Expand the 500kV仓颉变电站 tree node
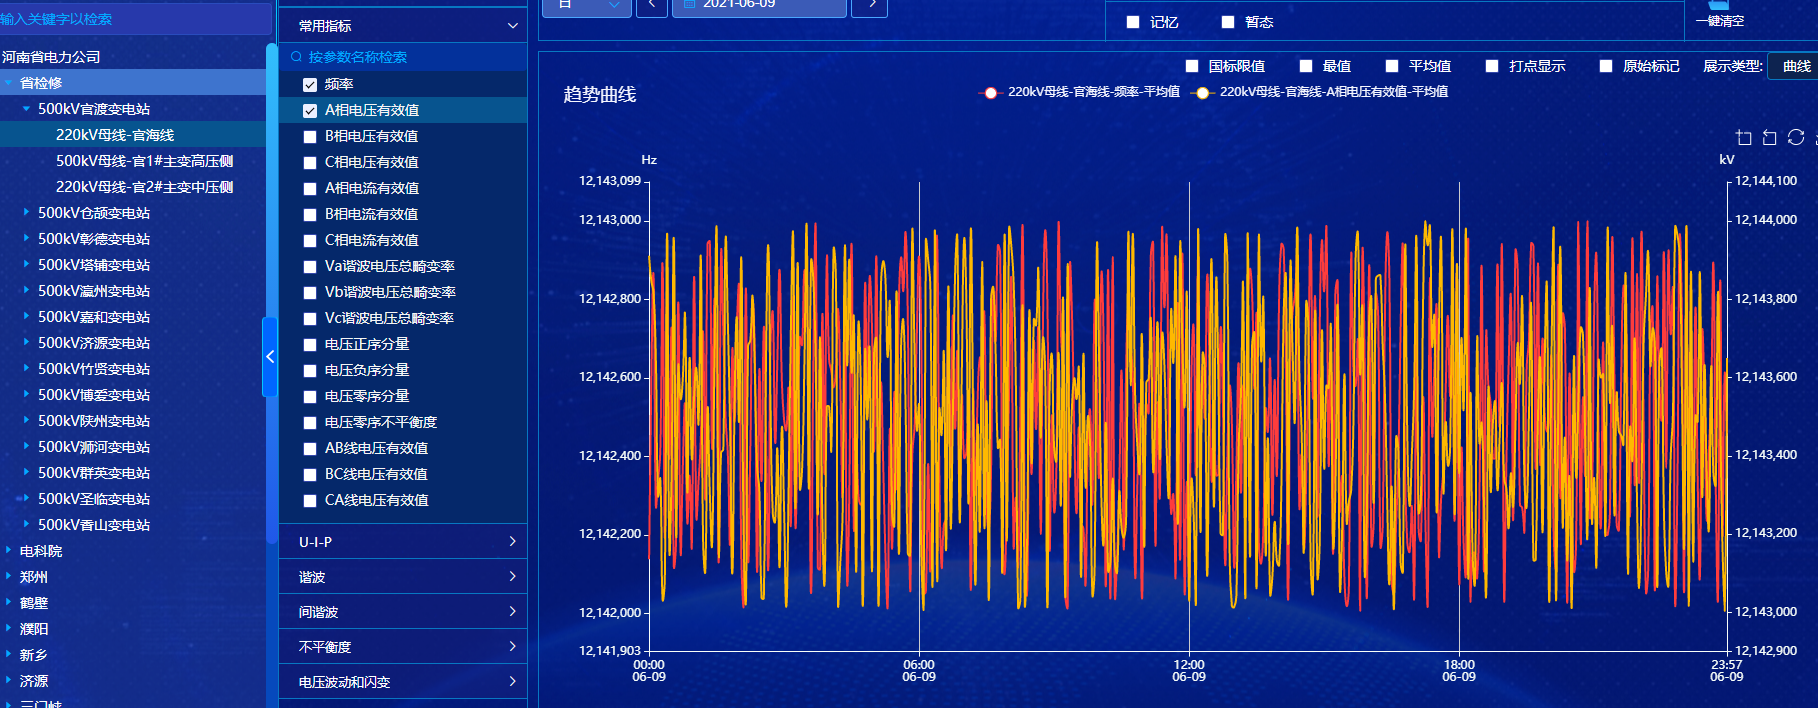The width and height of the screenshot is (1818, 708). [x=26, y=213]
